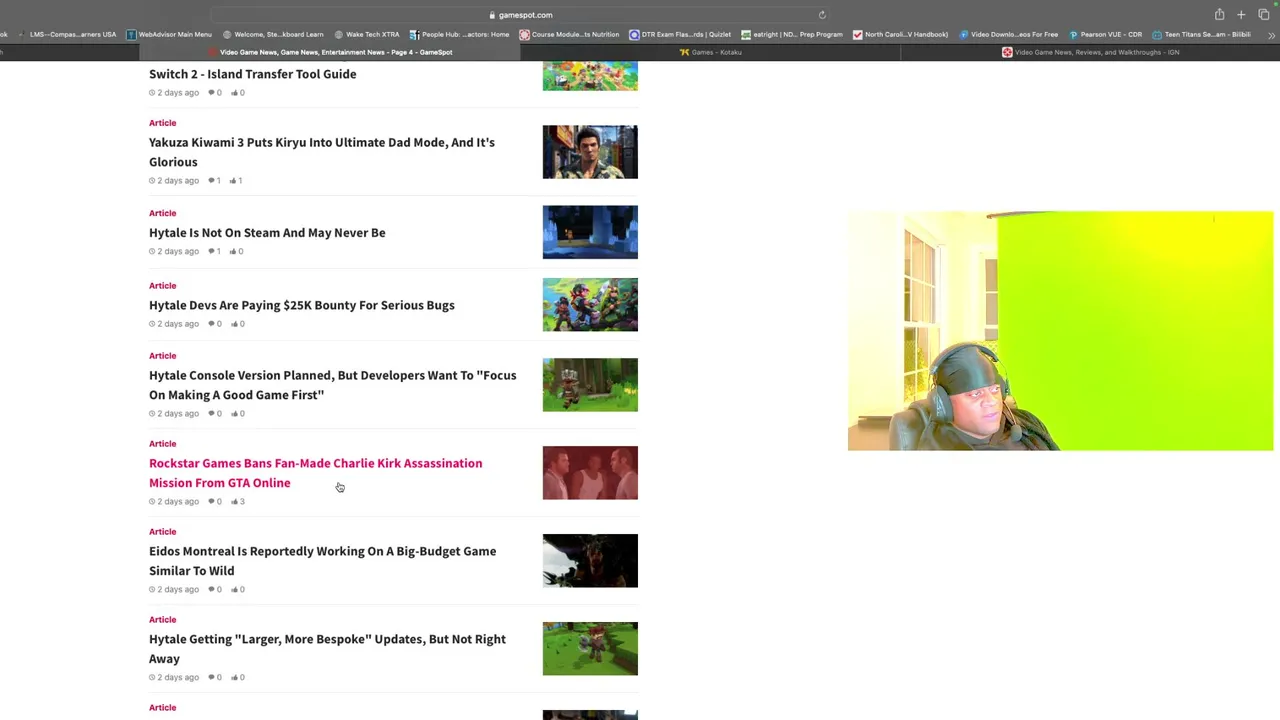The height and width of the screenshot is (720, 1280).
Task: Like the Eidos Montreal article
Action: (x=238, y=590)
